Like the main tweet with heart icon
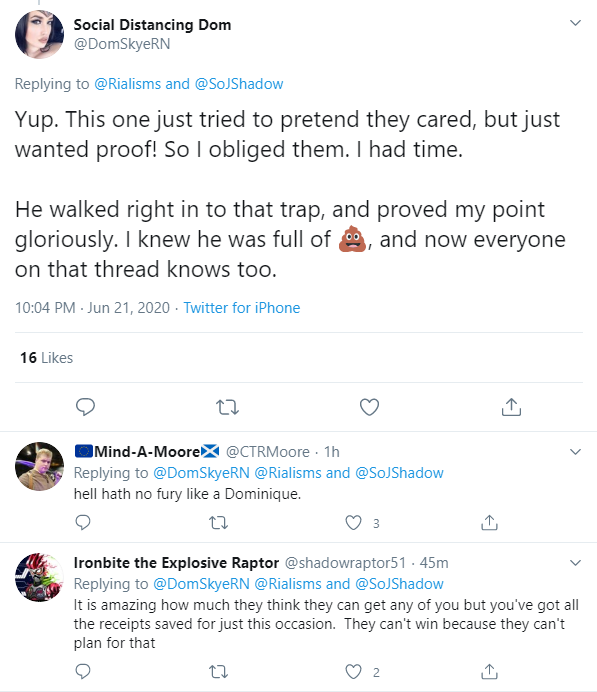The image size is (597, 692). coord(369,407)
